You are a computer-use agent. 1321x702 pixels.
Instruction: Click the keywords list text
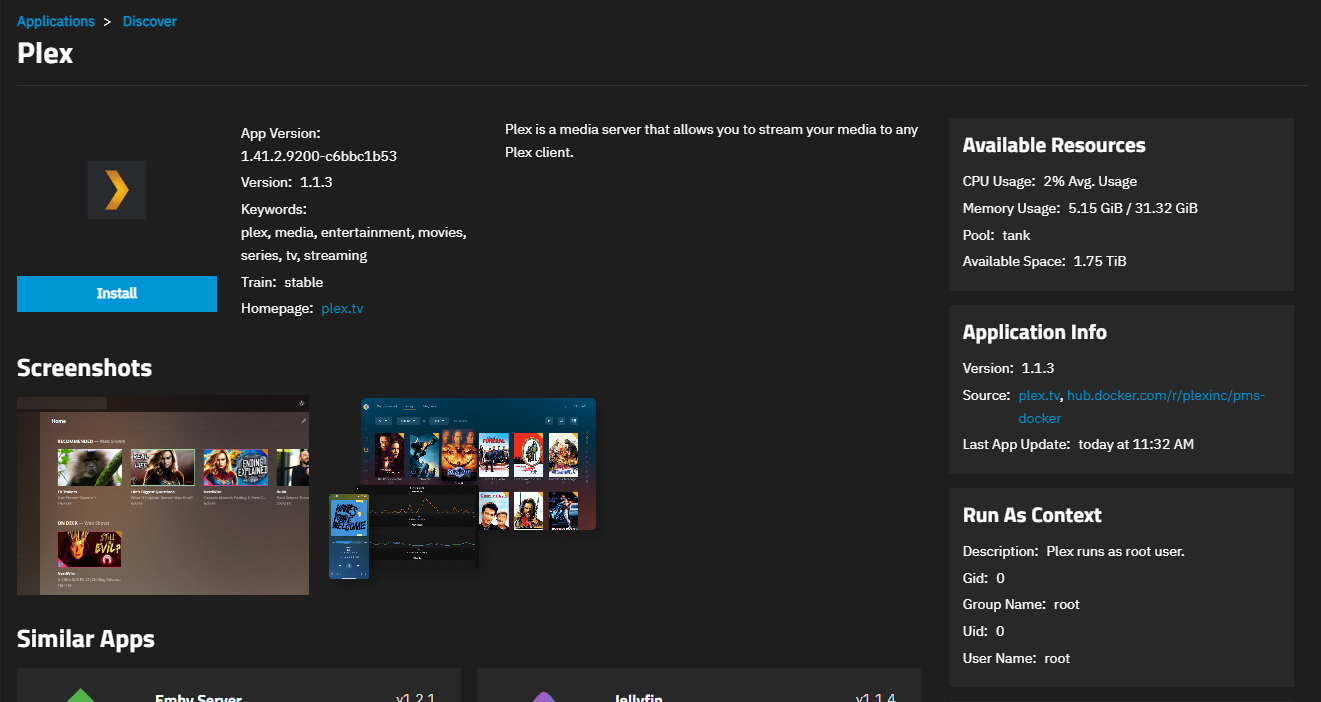tap(353, 244)
